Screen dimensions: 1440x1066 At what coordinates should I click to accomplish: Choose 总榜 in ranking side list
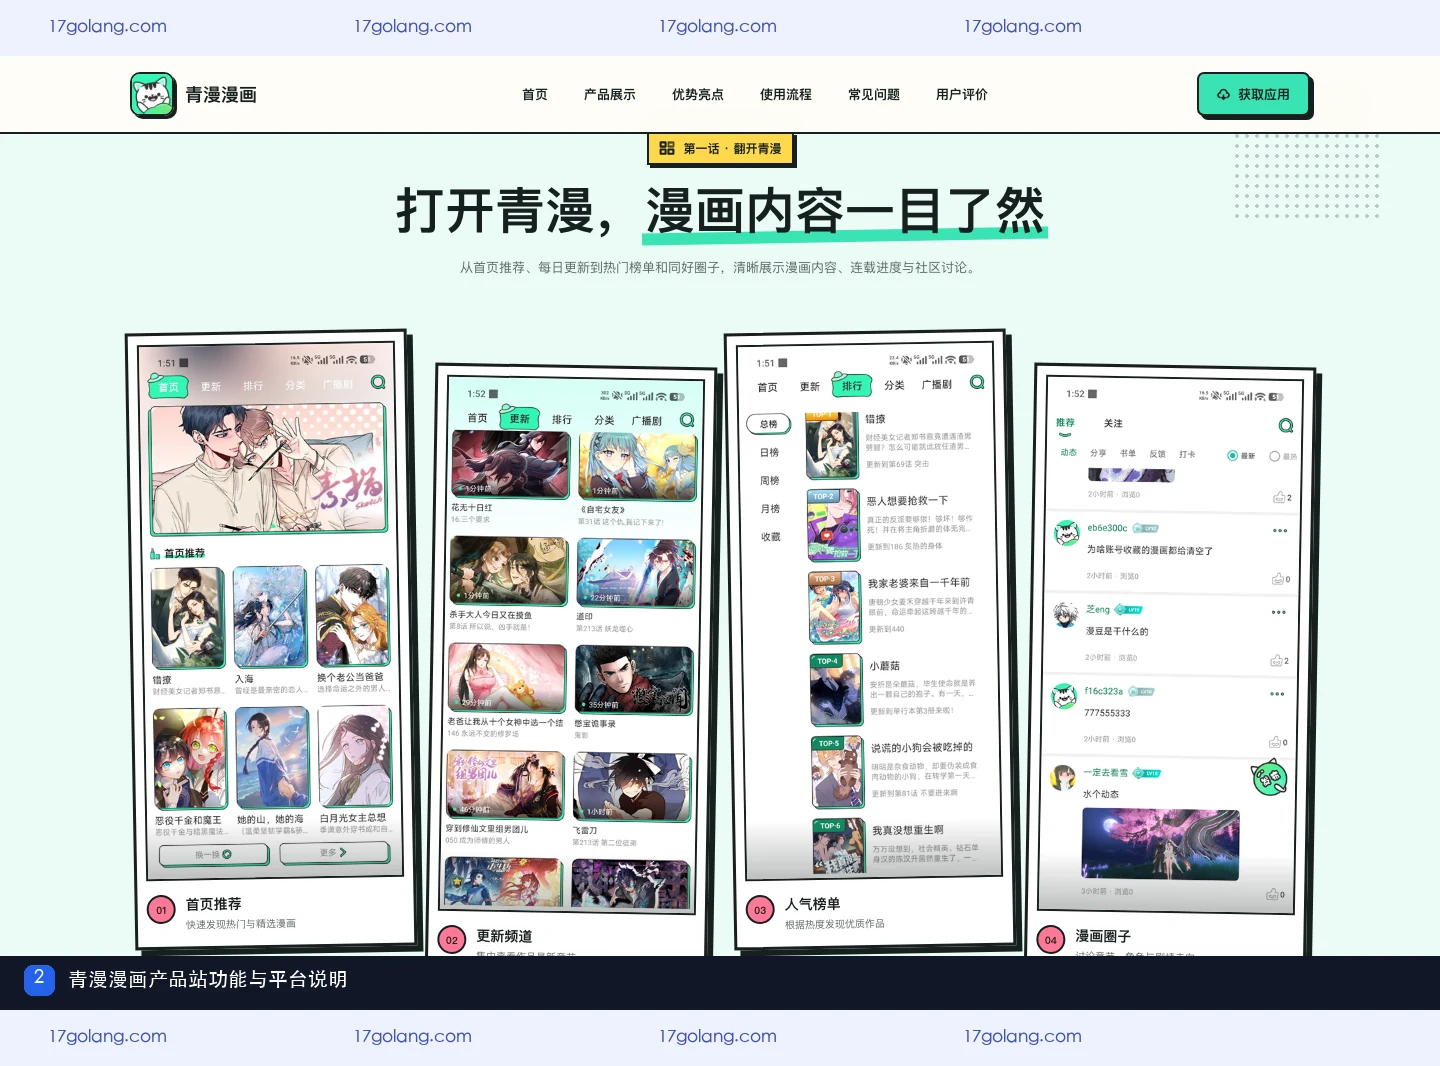(x=769, y=424)
